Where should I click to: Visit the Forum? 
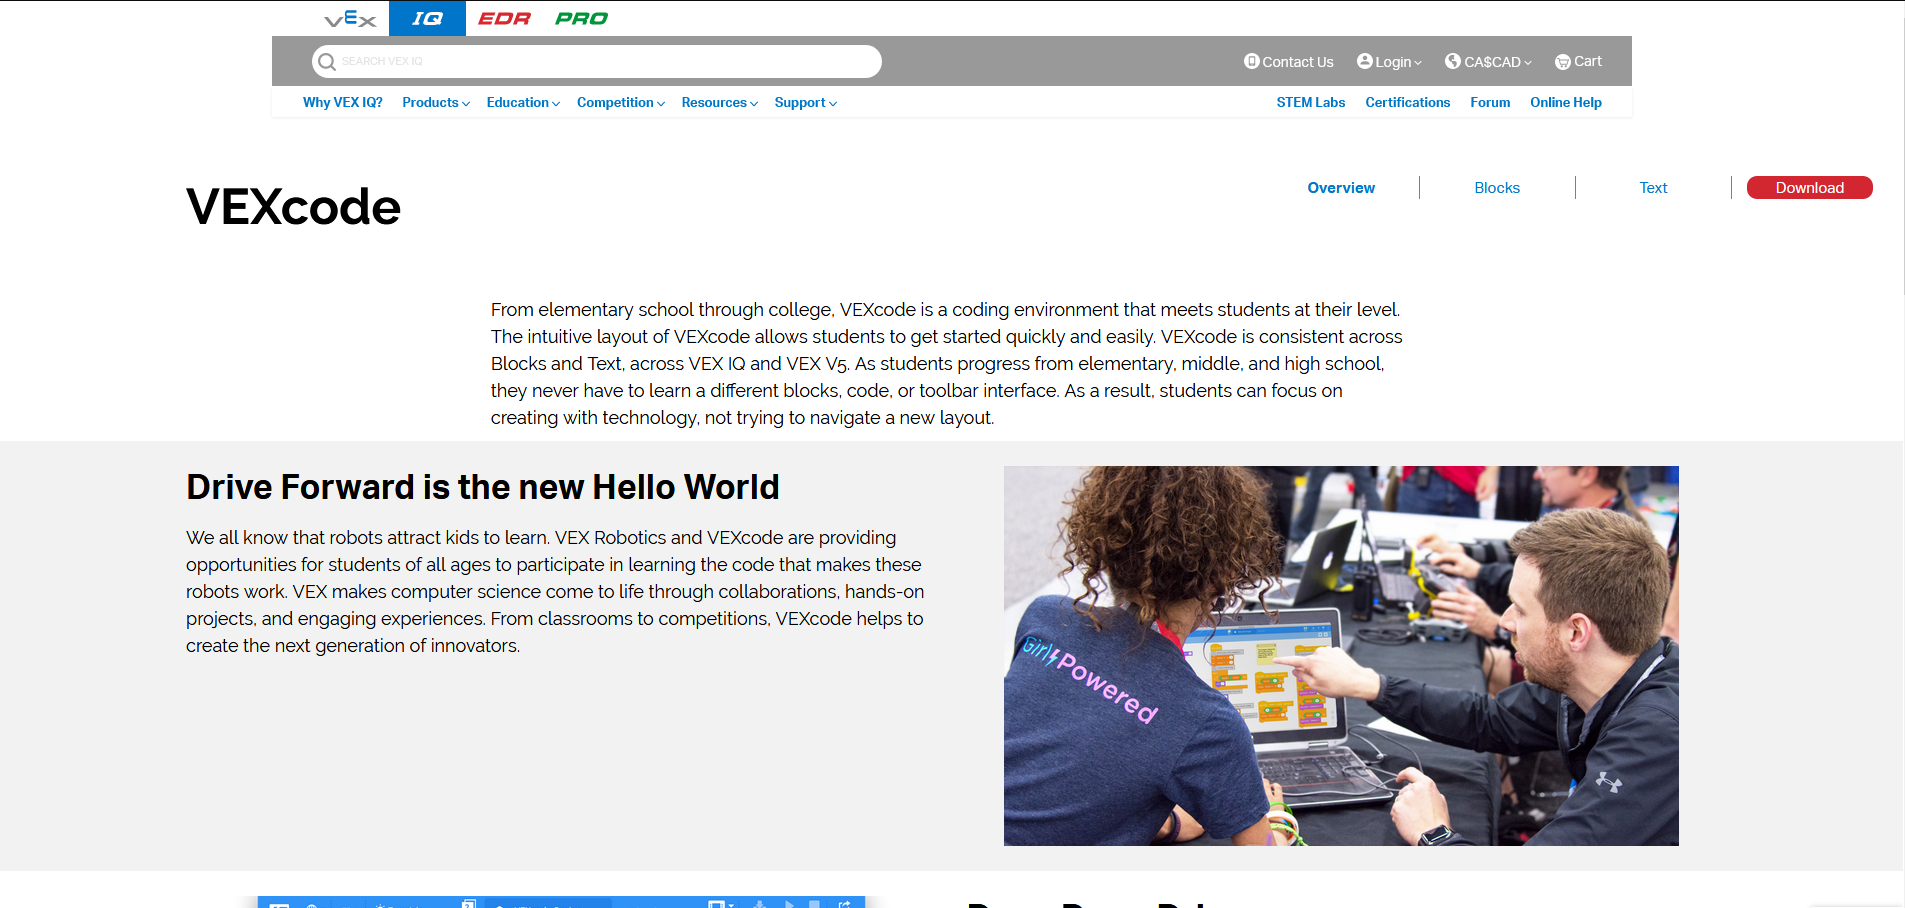point(1490,102)
